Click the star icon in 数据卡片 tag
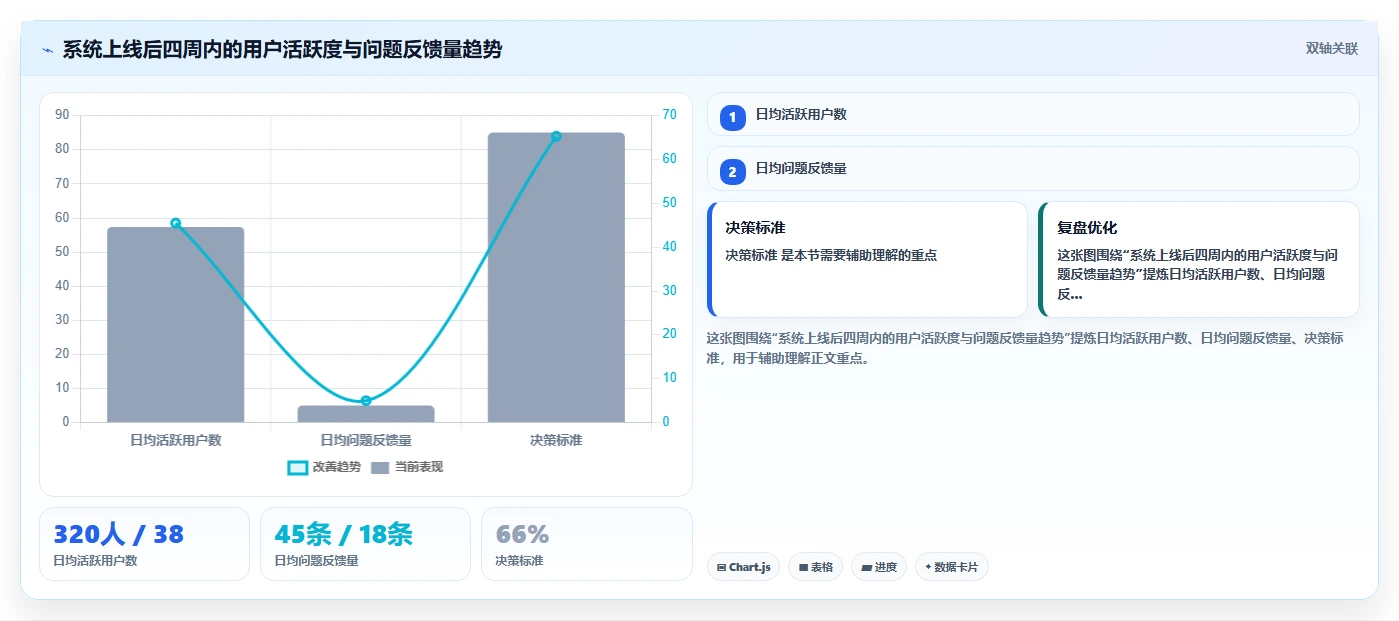 [x=929, y=567]
